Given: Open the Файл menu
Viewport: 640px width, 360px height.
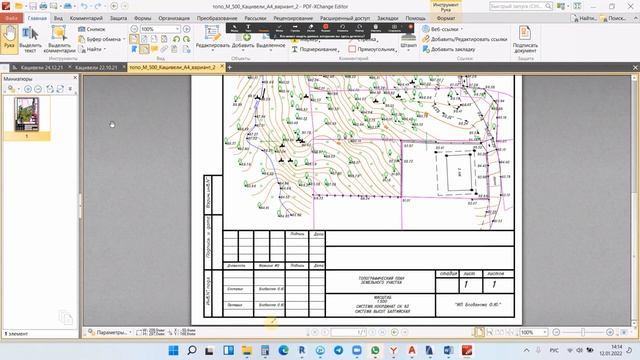Looking at the screenshot, I should point(11,18).
